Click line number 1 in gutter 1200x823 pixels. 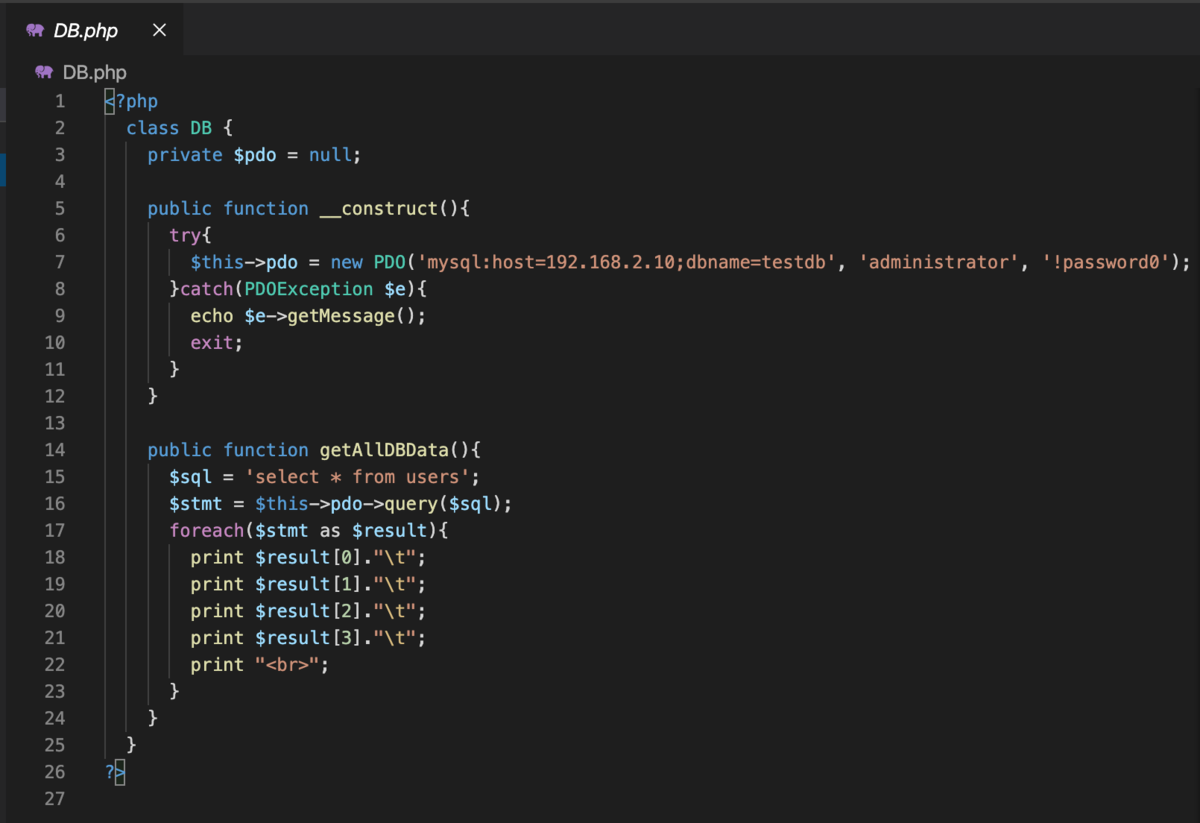[x=60, y=101]
